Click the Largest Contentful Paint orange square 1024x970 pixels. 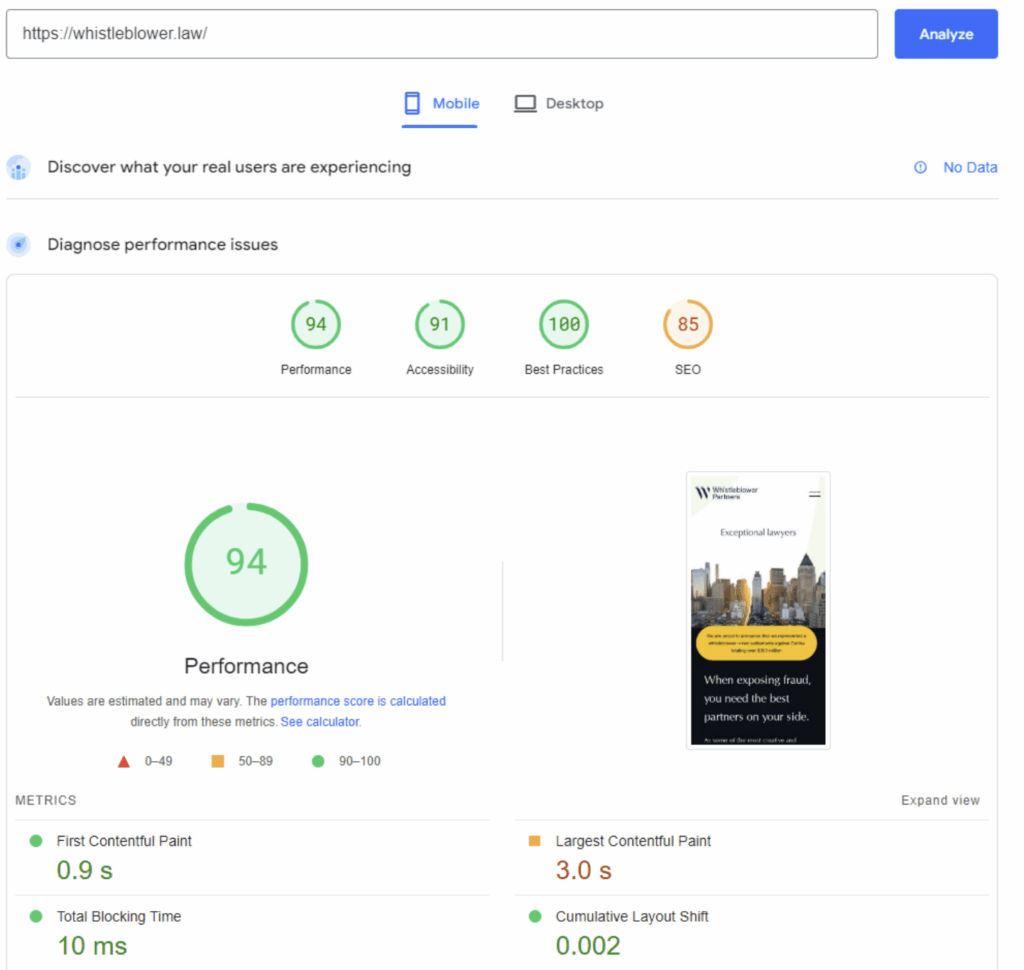(x=535, y=841)
